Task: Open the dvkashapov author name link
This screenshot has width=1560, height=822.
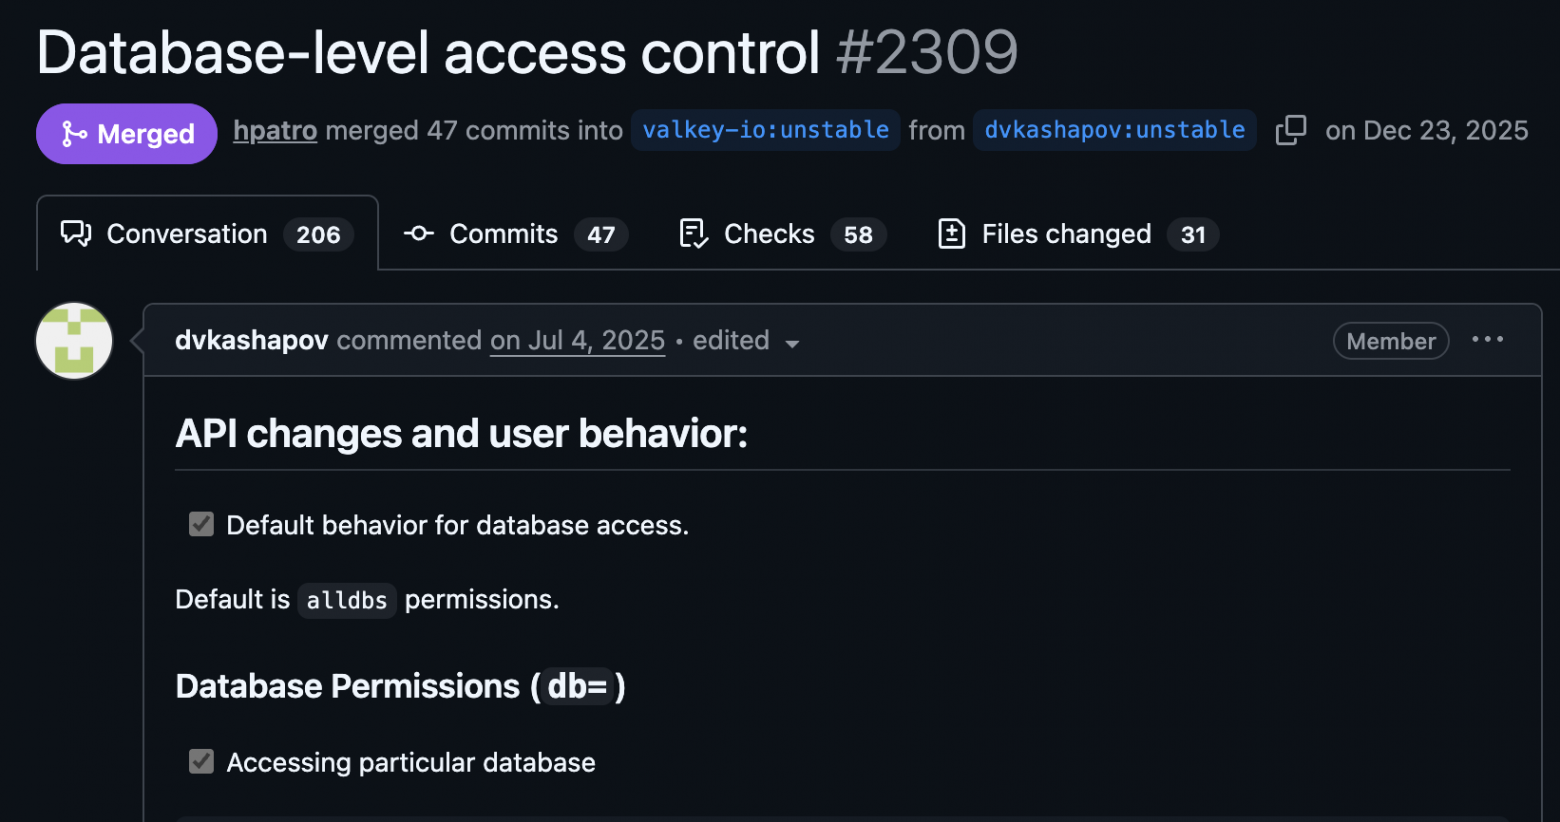Action: [252, 341]
